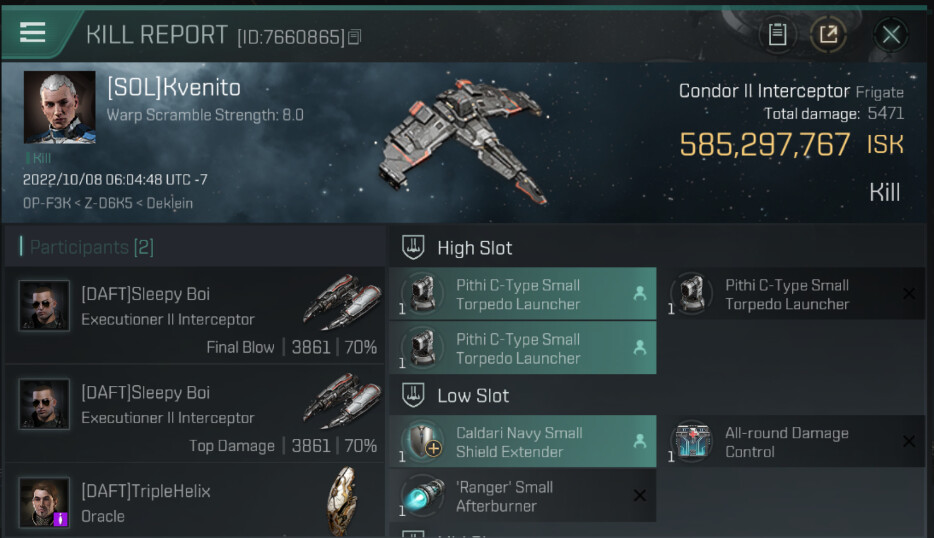This screenshot has height=538, width=934.
Task: Select first highlighted Pithi C-Type Torpedo Launcher row
Action: coord(522,294)
